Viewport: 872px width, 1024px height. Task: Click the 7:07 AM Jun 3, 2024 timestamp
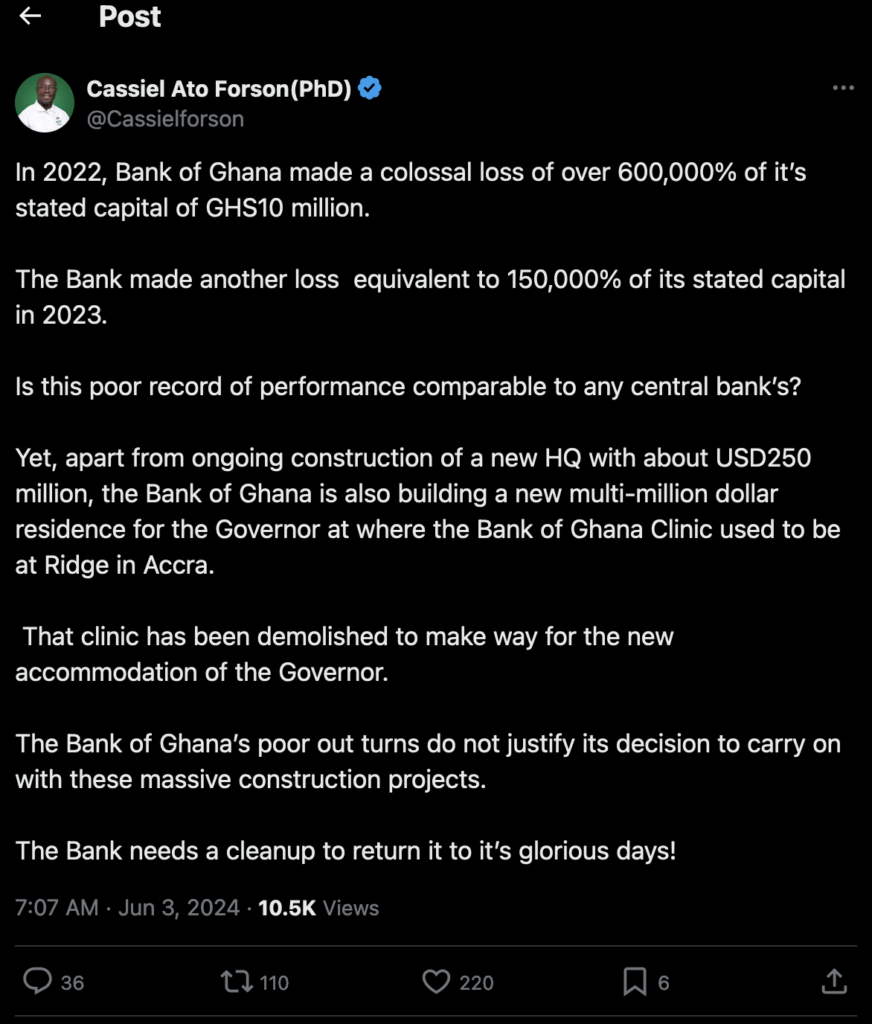click(128, 908)
